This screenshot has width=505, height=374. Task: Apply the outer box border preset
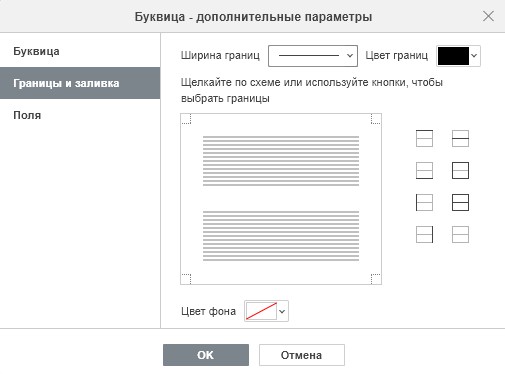[460, 170]
